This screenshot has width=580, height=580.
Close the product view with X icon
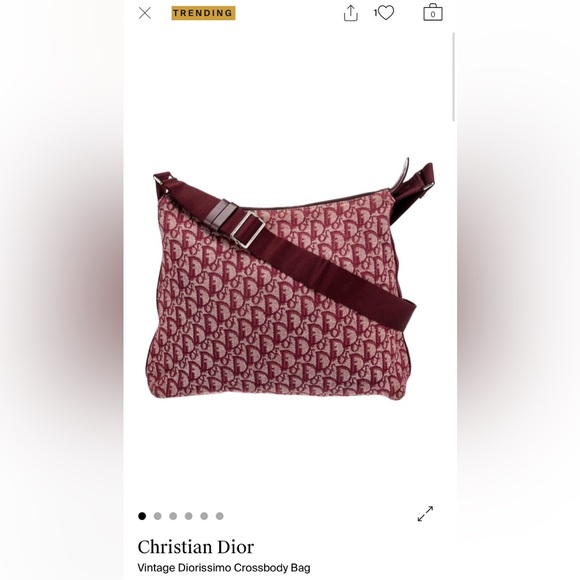(145, 13)
